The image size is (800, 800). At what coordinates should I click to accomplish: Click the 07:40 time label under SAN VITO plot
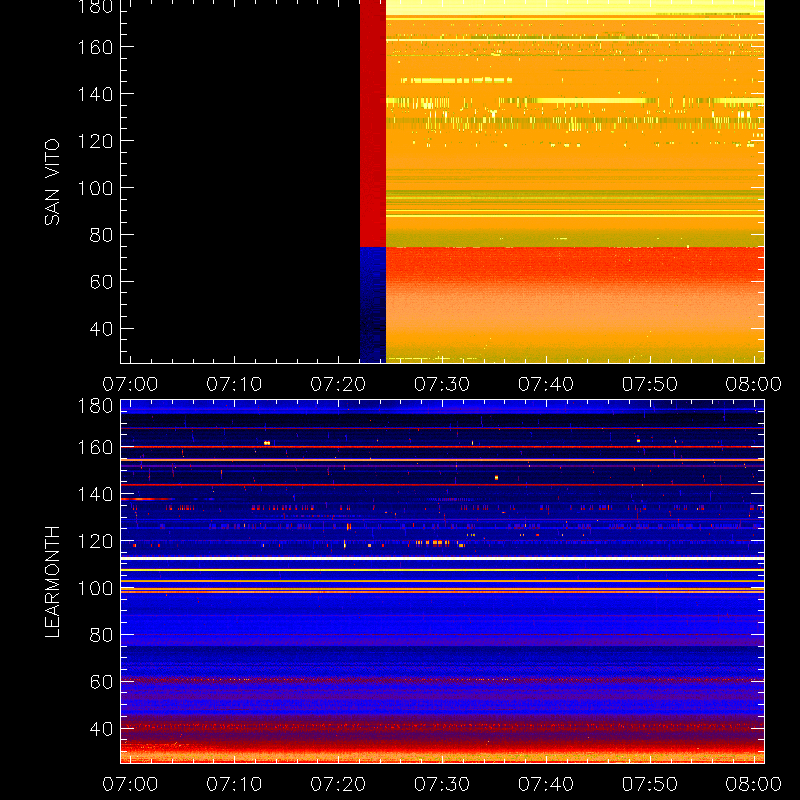pyautogui.click(x=546, y=384)
